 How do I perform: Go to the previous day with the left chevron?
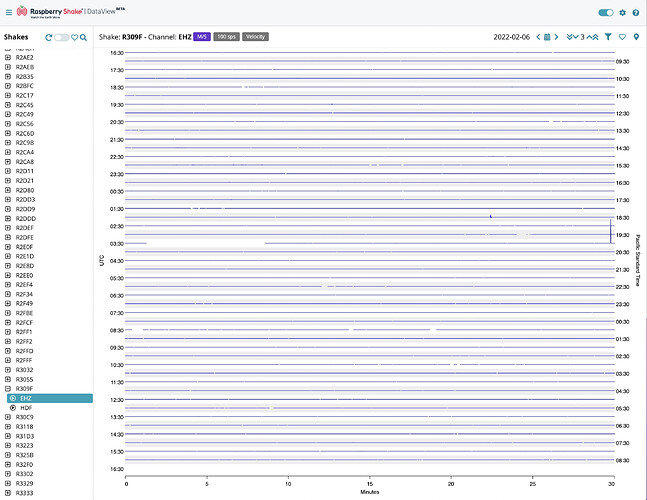point(538,37)
